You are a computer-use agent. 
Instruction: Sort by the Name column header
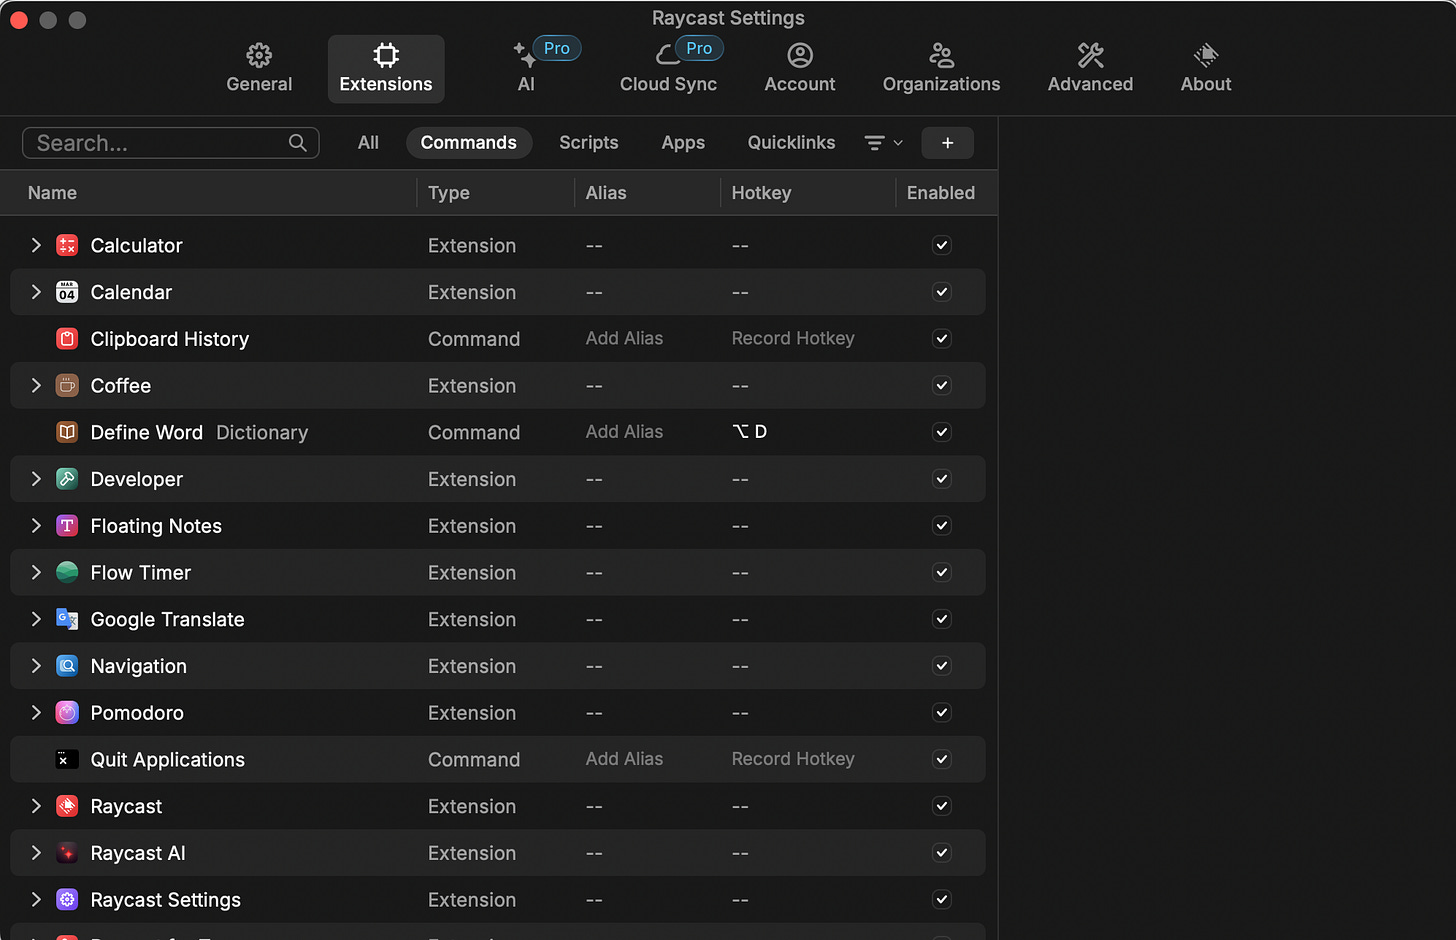pyautogui.click(x=52, y=193)
